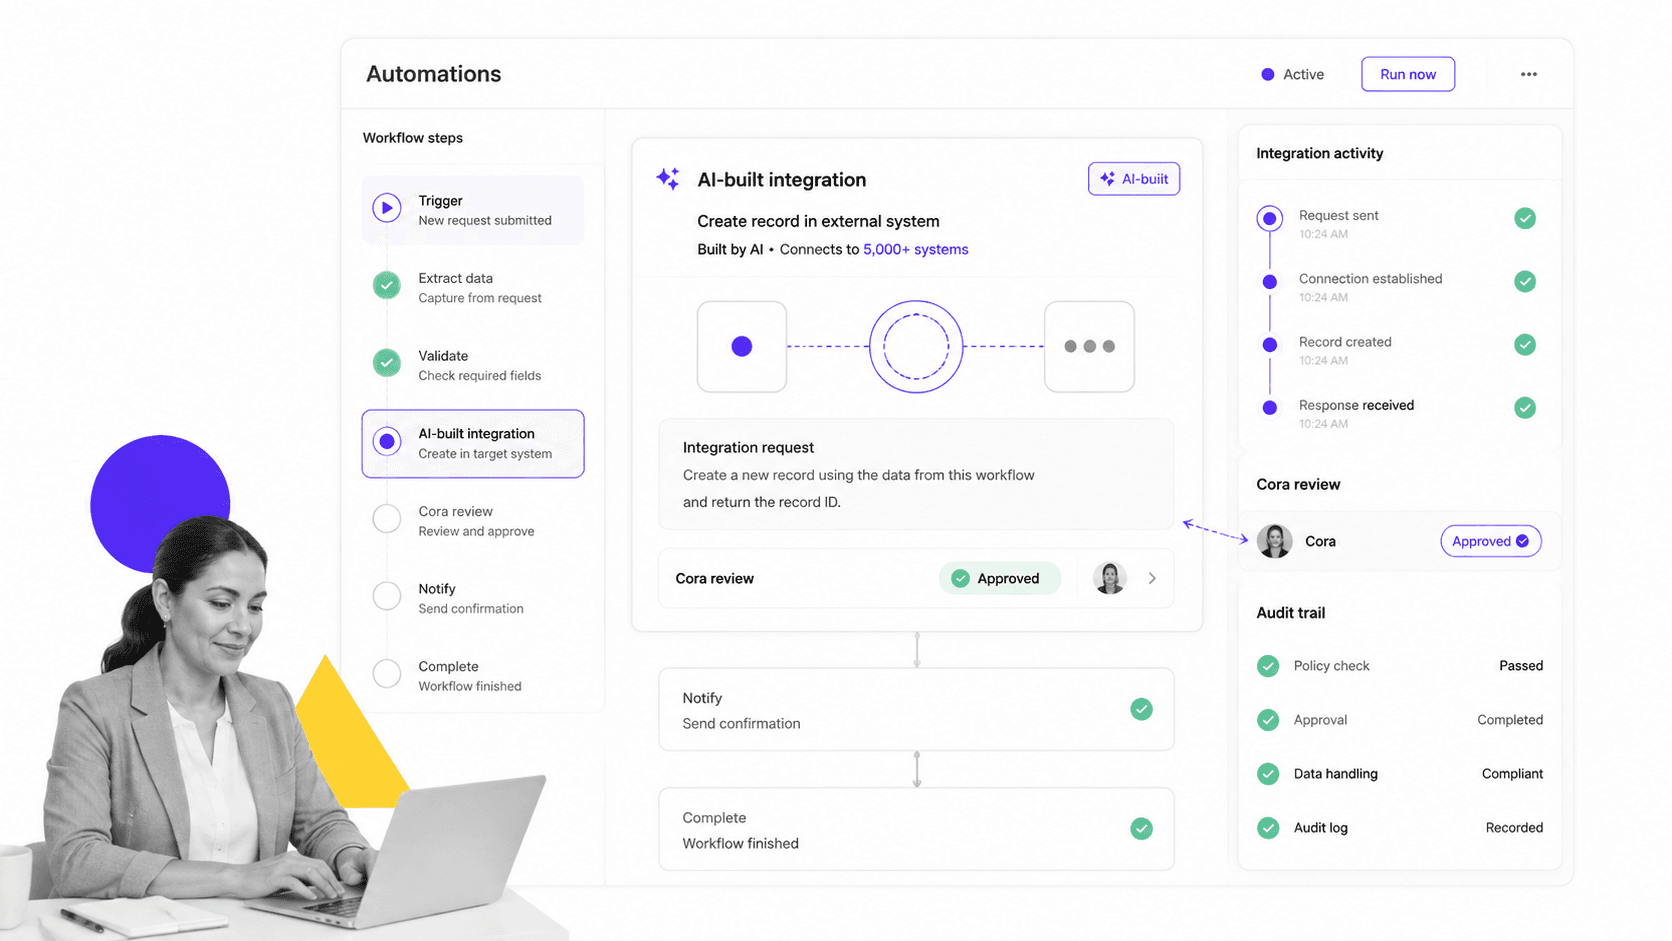
Task: Select the Cora review empty step circle
Action: tap(387, 518)
